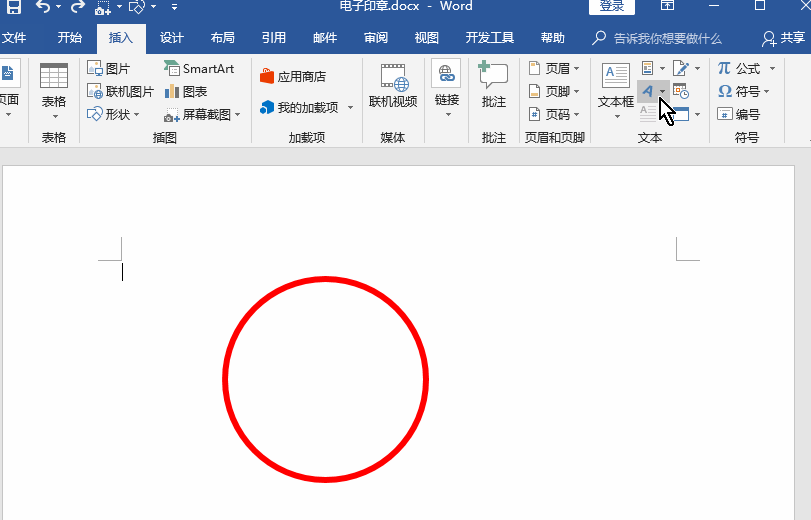The width and height of the screenshot is (811, 520).
Task: Switch to the 视图 tab
Action: (427, 38)
